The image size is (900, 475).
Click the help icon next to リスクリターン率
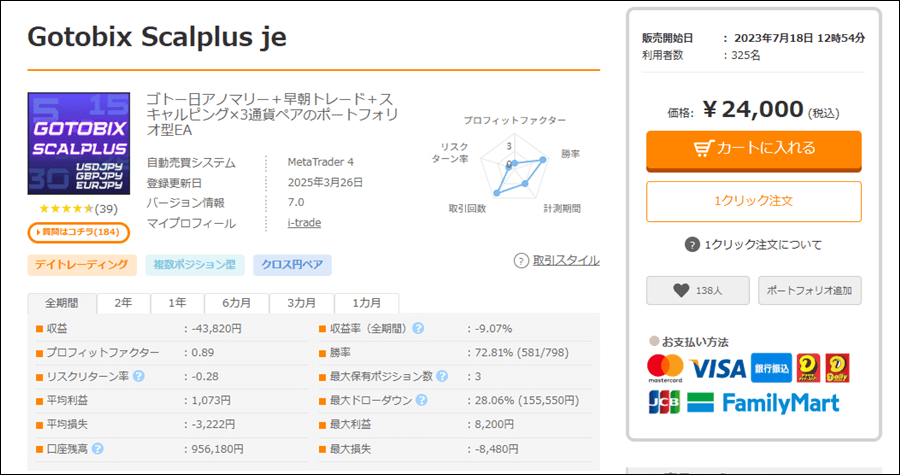click(x=138, y=376)
